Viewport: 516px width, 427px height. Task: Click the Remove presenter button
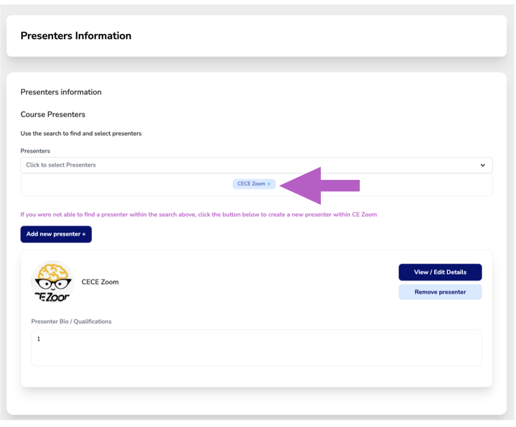[x=440, y=292]
